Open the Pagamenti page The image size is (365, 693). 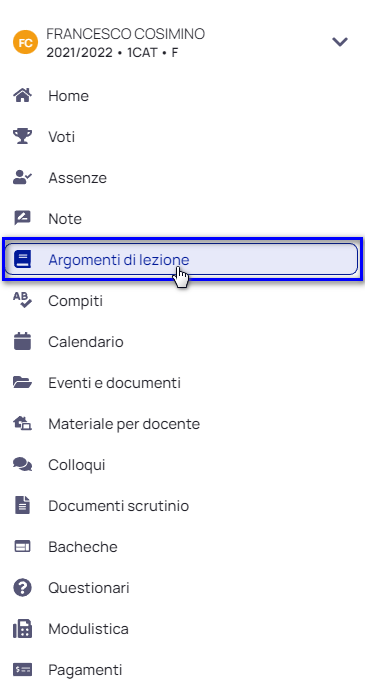(85, 670)
